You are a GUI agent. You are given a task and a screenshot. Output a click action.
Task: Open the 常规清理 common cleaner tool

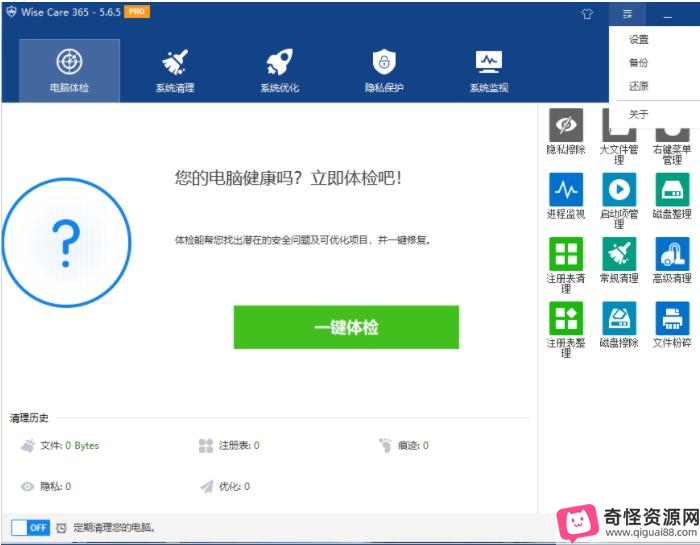(x=619, y=254)
